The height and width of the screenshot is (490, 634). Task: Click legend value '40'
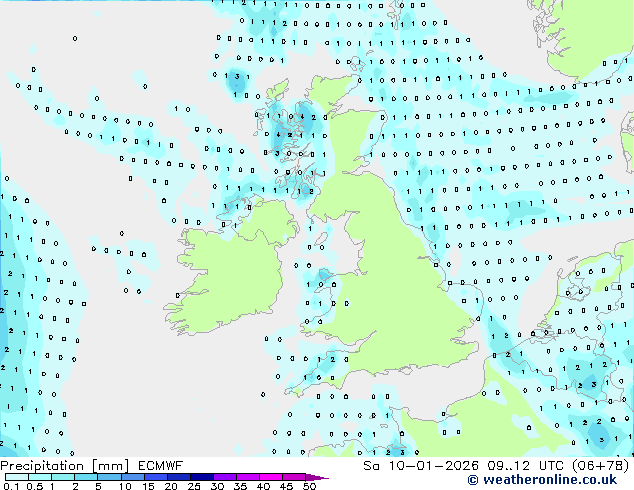click(x=263, y=486)
